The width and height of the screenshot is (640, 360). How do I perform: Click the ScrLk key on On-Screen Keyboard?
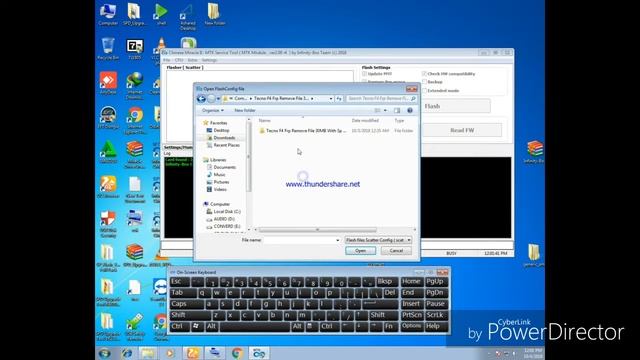(x=436, y=315)
